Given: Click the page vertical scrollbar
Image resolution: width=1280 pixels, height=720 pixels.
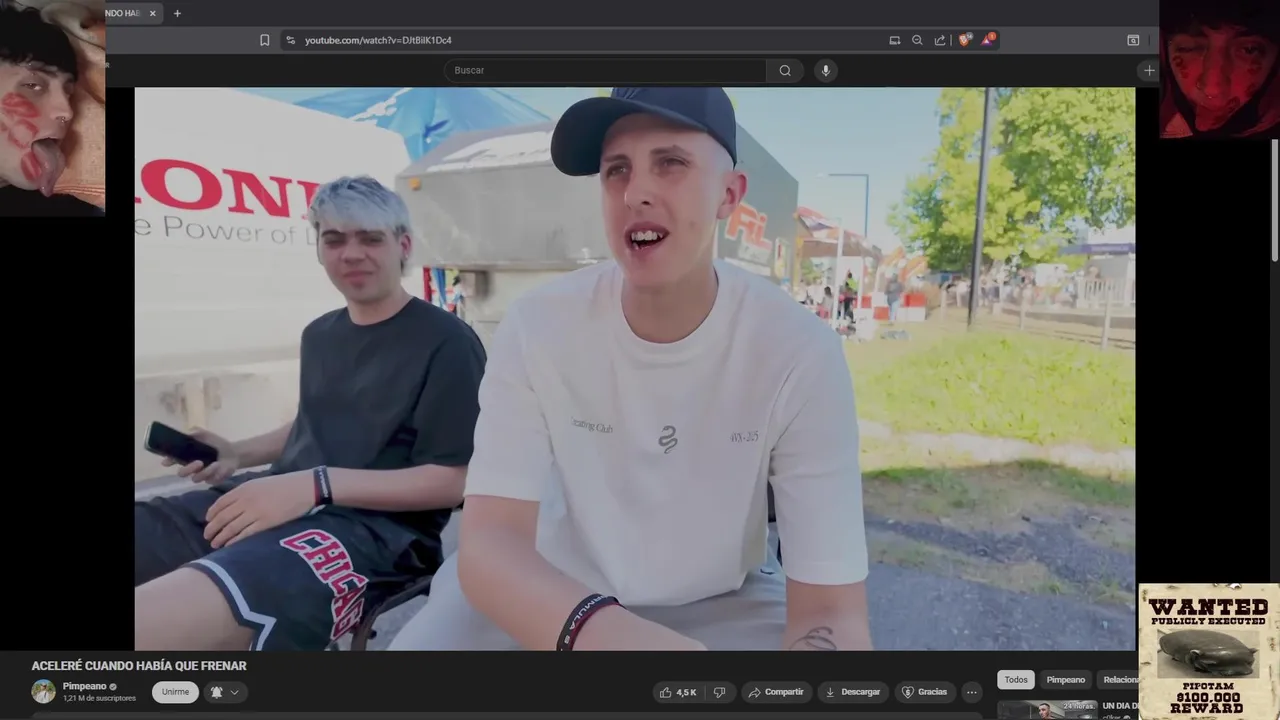Looking at the screenshot, I should click(x=1274, y=200).
